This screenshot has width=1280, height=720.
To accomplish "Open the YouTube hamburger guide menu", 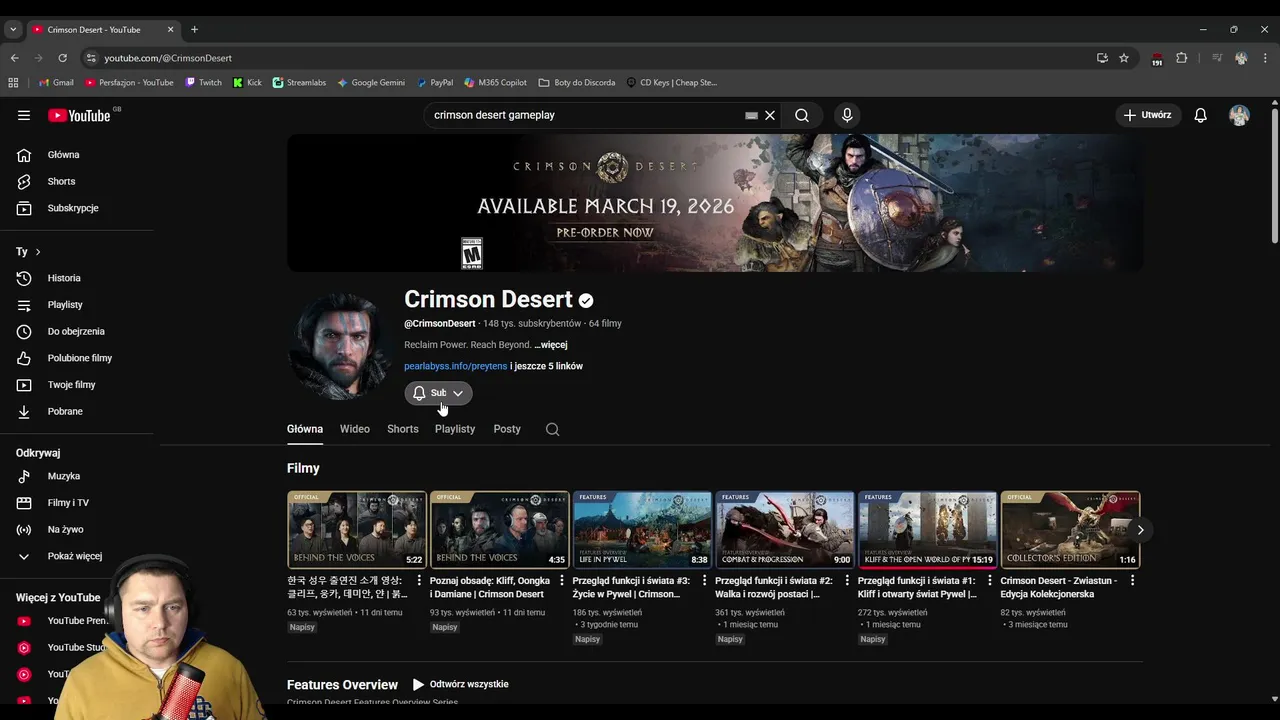I will tap(24, 115).
